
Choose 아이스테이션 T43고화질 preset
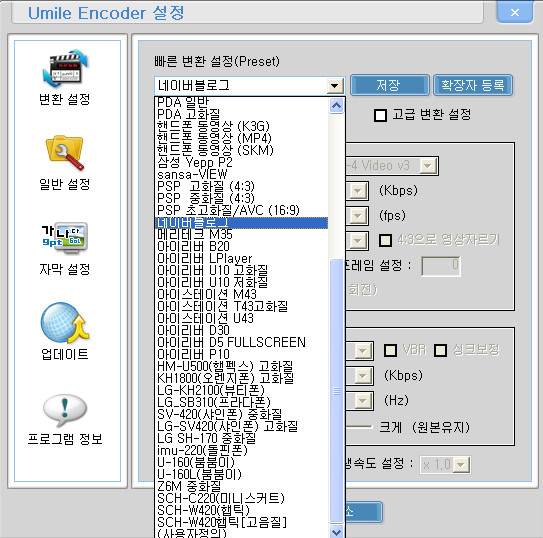click(242, 306)
